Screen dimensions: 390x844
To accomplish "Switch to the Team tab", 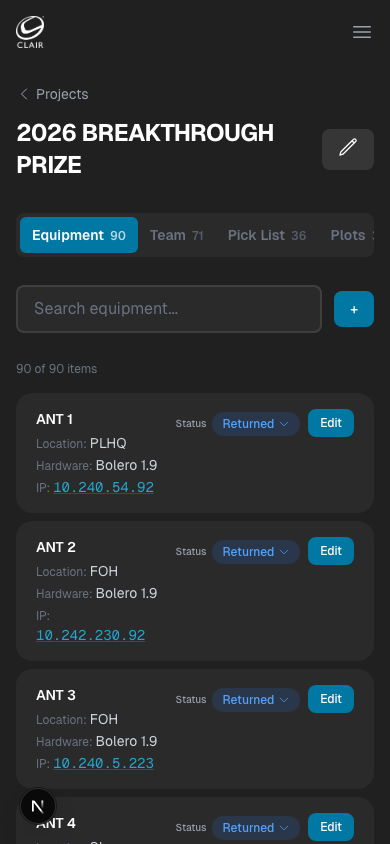I will coord(176,235).
